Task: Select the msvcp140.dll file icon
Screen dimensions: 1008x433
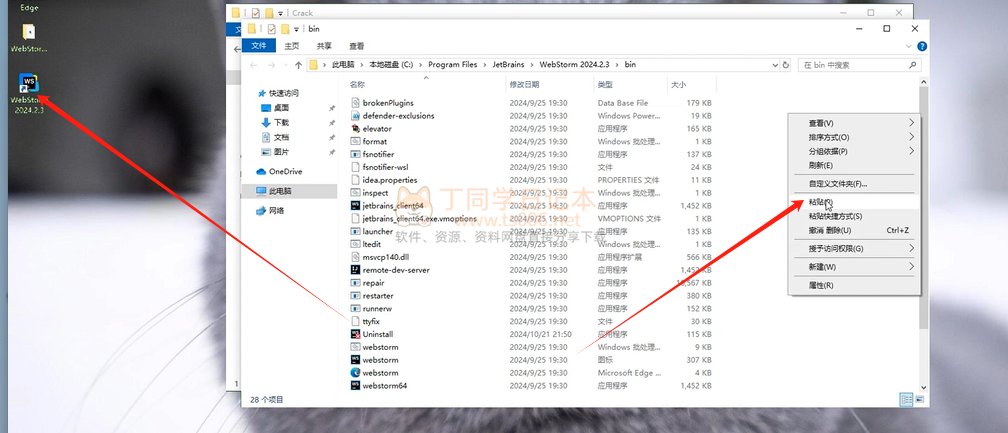Action: click(356, 257)
